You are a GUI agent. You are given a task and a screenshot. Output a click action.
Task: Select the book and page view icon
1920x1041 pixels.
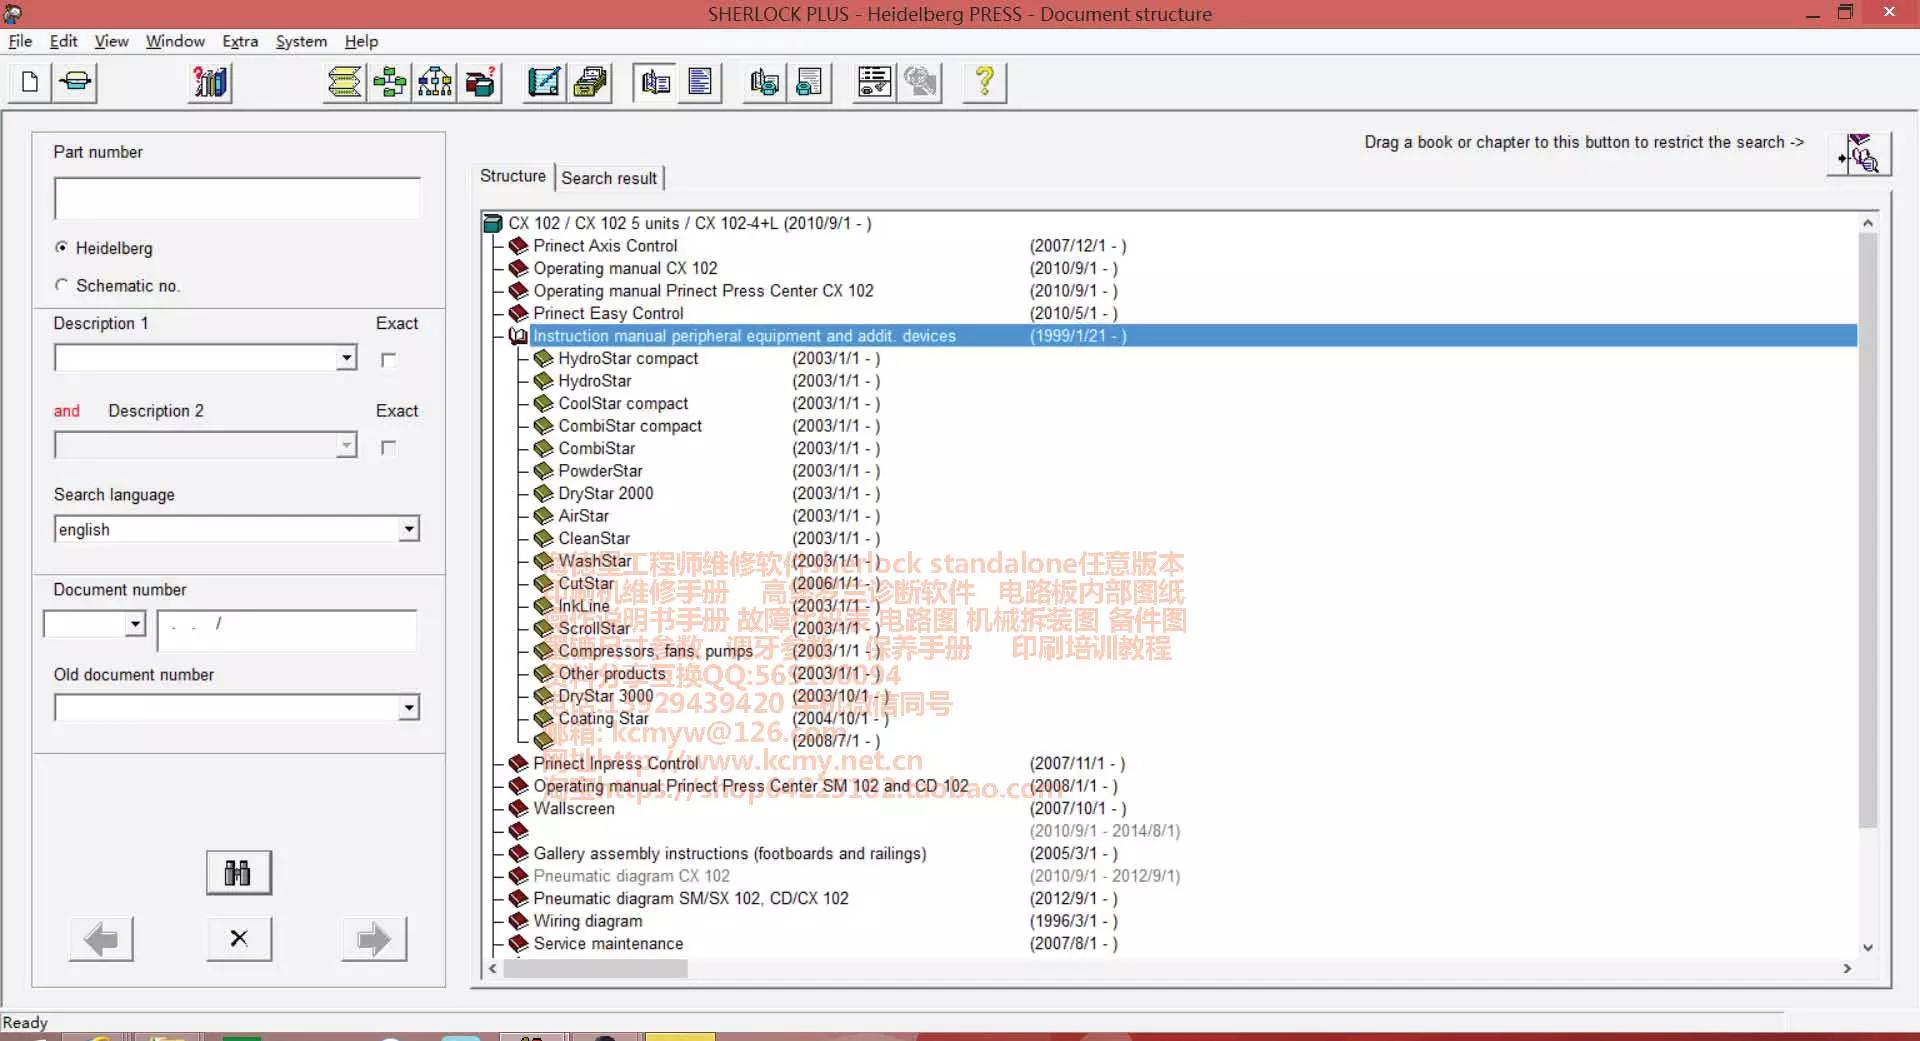coord(656,82)
